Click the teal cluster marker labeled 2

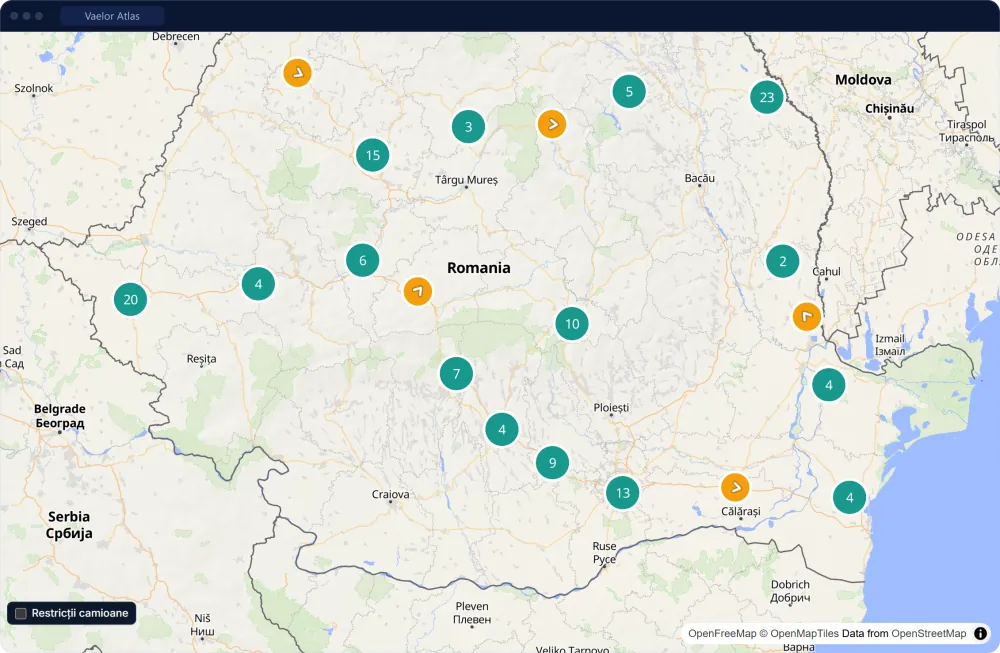783,261
